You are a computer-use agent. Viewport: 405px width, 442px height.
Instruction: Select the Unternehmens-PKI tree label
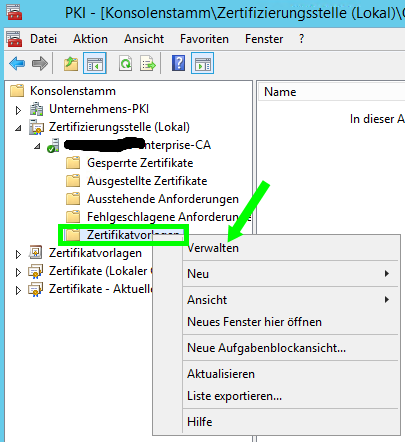99,109
